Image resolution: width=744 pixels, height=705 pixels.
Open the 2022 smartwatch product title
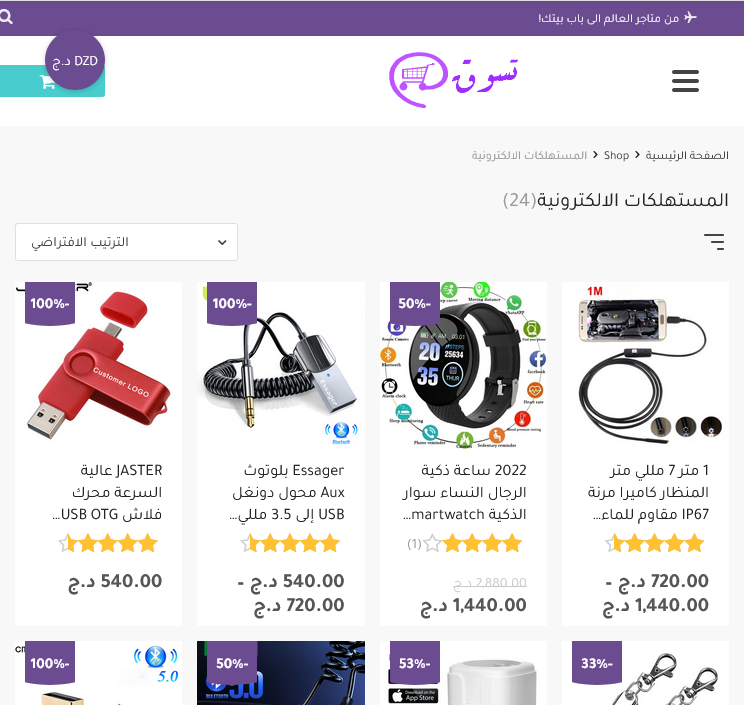[x=465, y=492]
